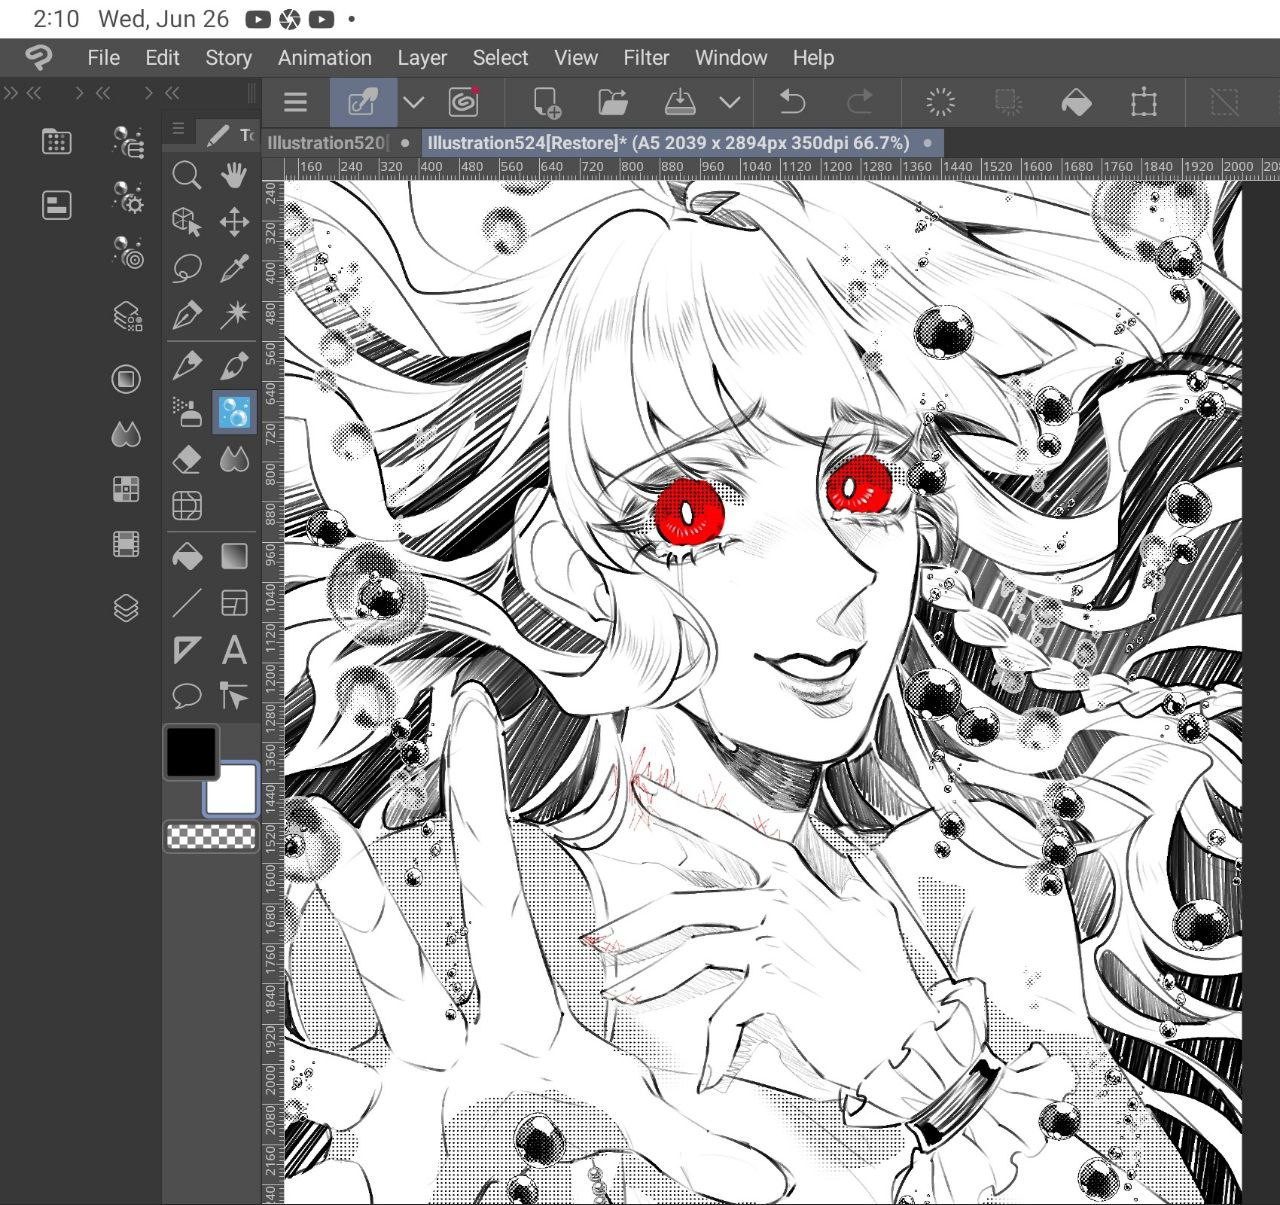
Task: Select the Fill bucket tool in tool palette
Action: click(187, 556)
